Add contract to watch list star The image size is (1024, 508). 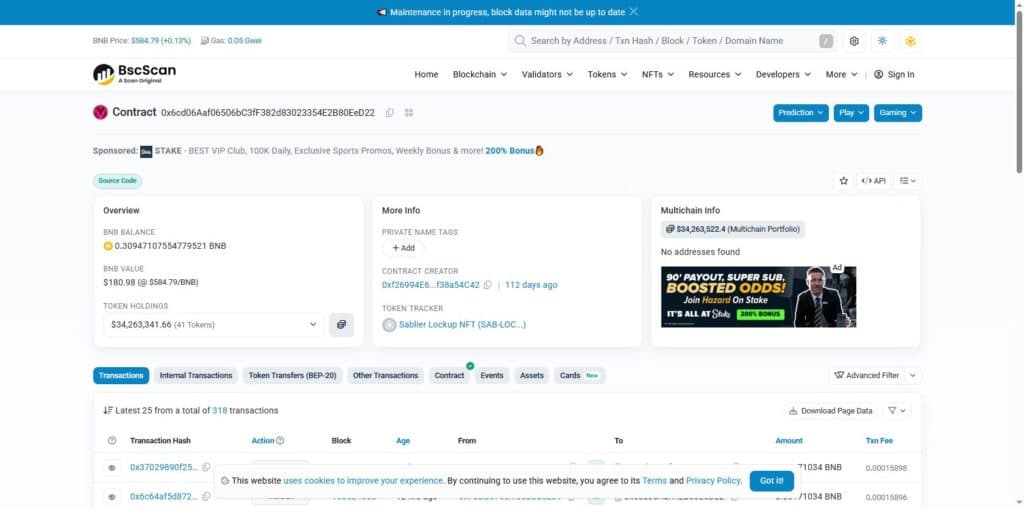(x=844, y=181)
